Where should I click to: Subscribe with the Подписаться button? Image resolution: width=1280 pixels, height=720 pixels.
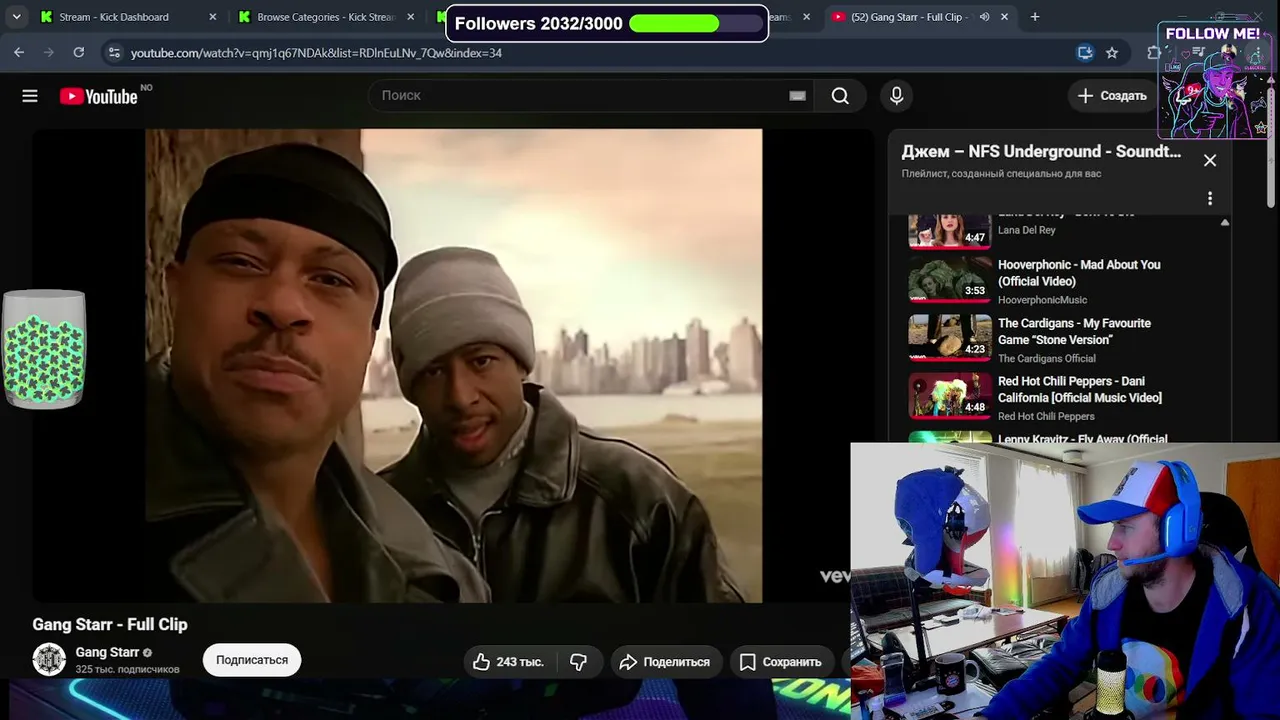click(252, 660)
